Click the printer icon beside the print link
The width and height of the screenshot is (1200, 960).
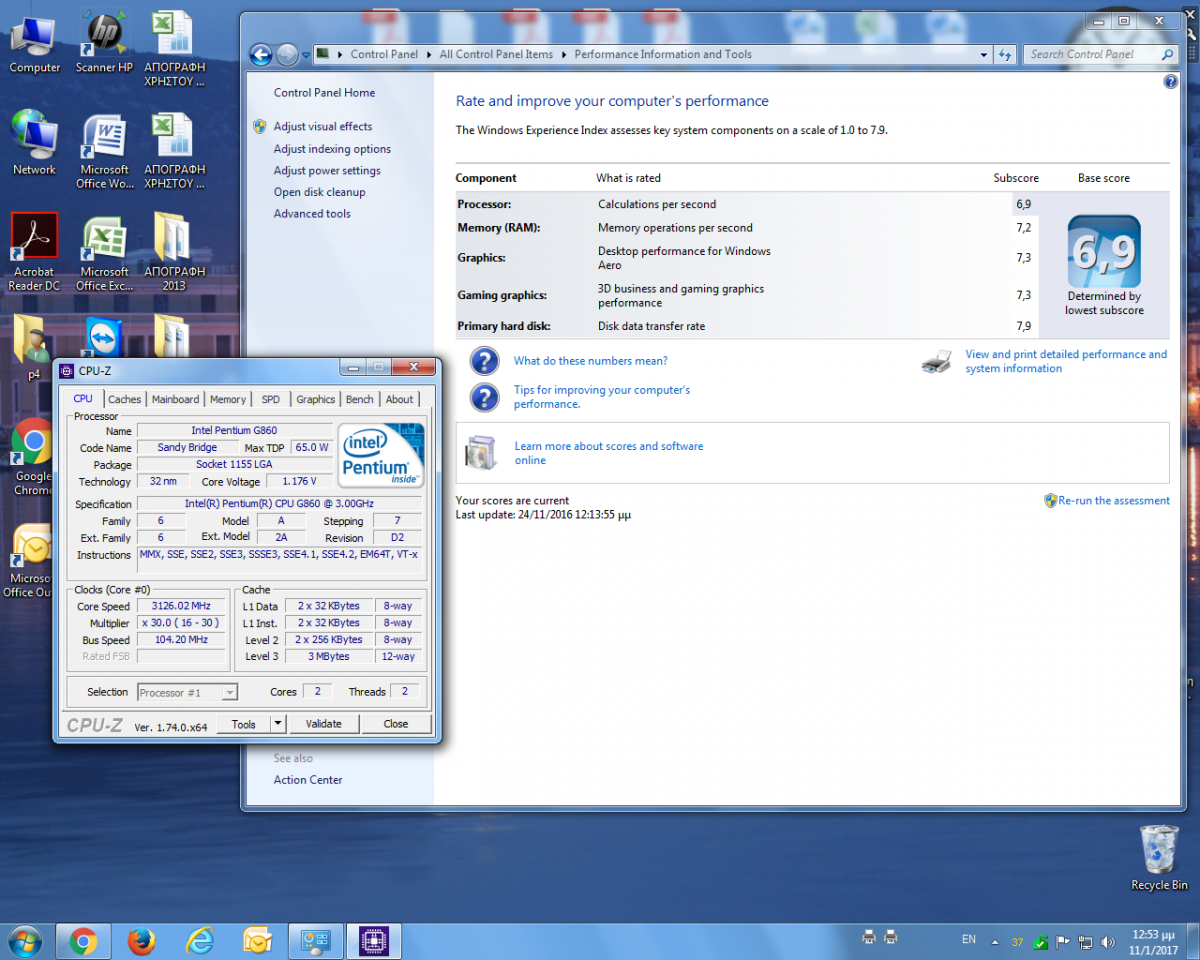(936, 362)
